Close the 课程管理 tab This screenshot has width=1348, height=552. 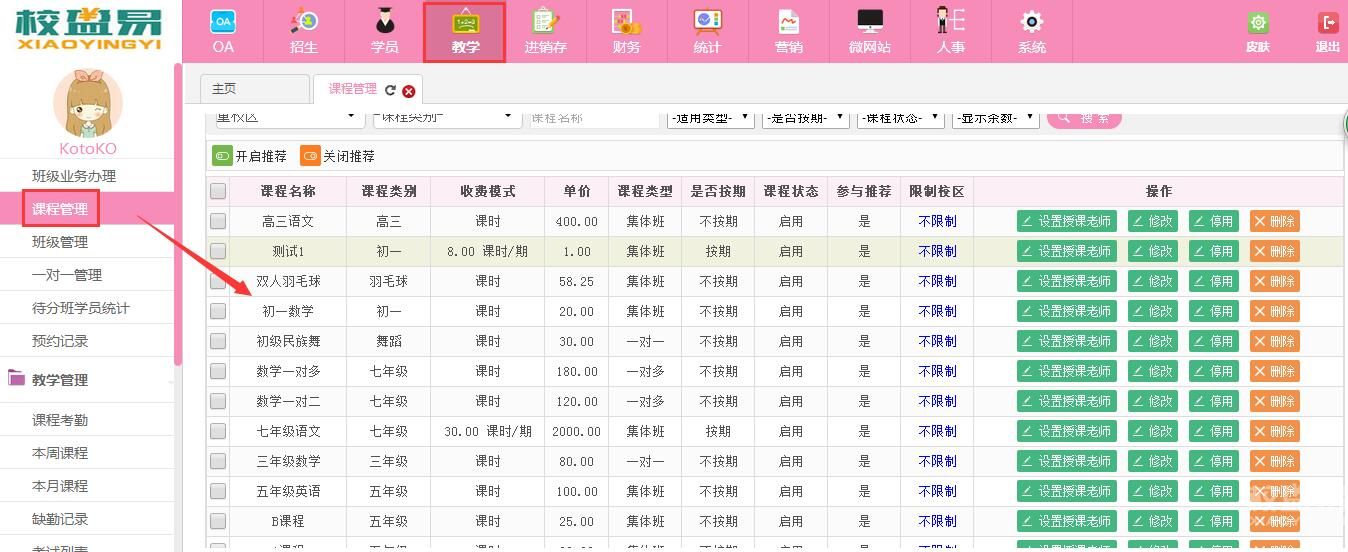[x=408, y=91]
